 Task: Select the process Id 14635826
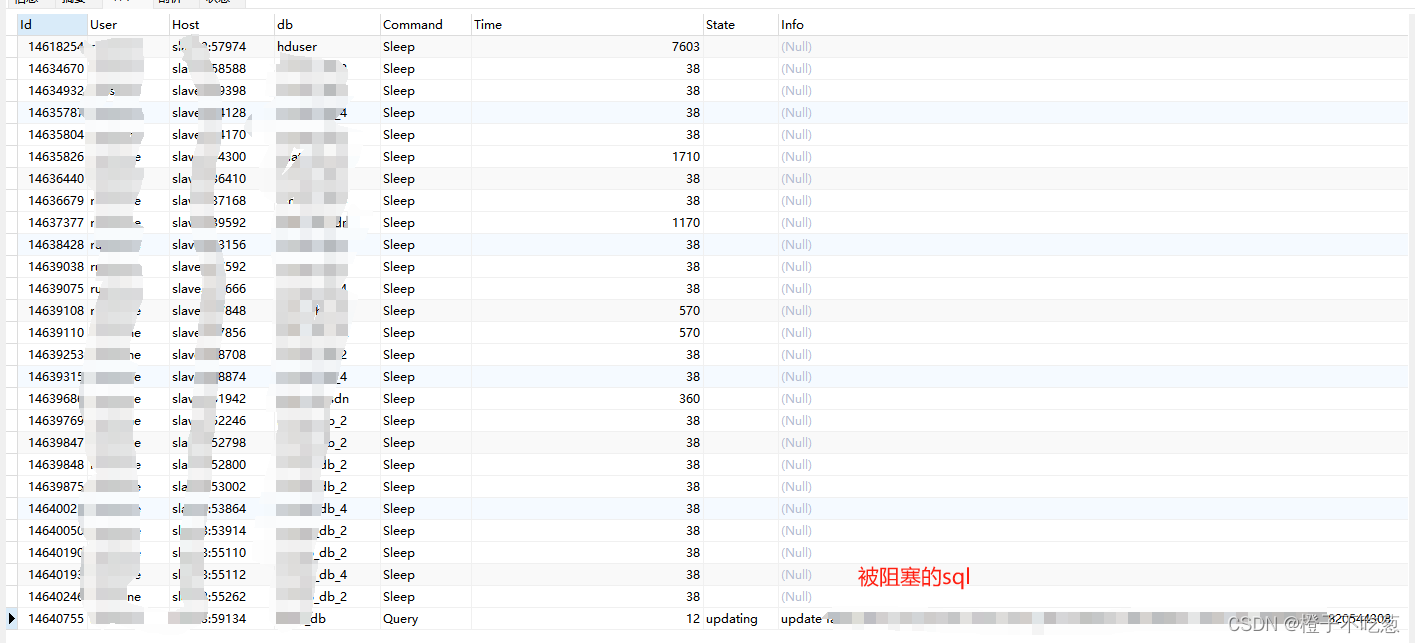click(x=55, y=157)
